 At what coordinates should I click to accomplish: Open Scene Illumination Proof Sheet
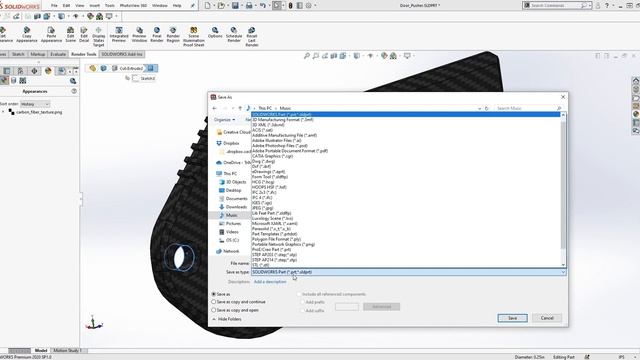point(193,37)
